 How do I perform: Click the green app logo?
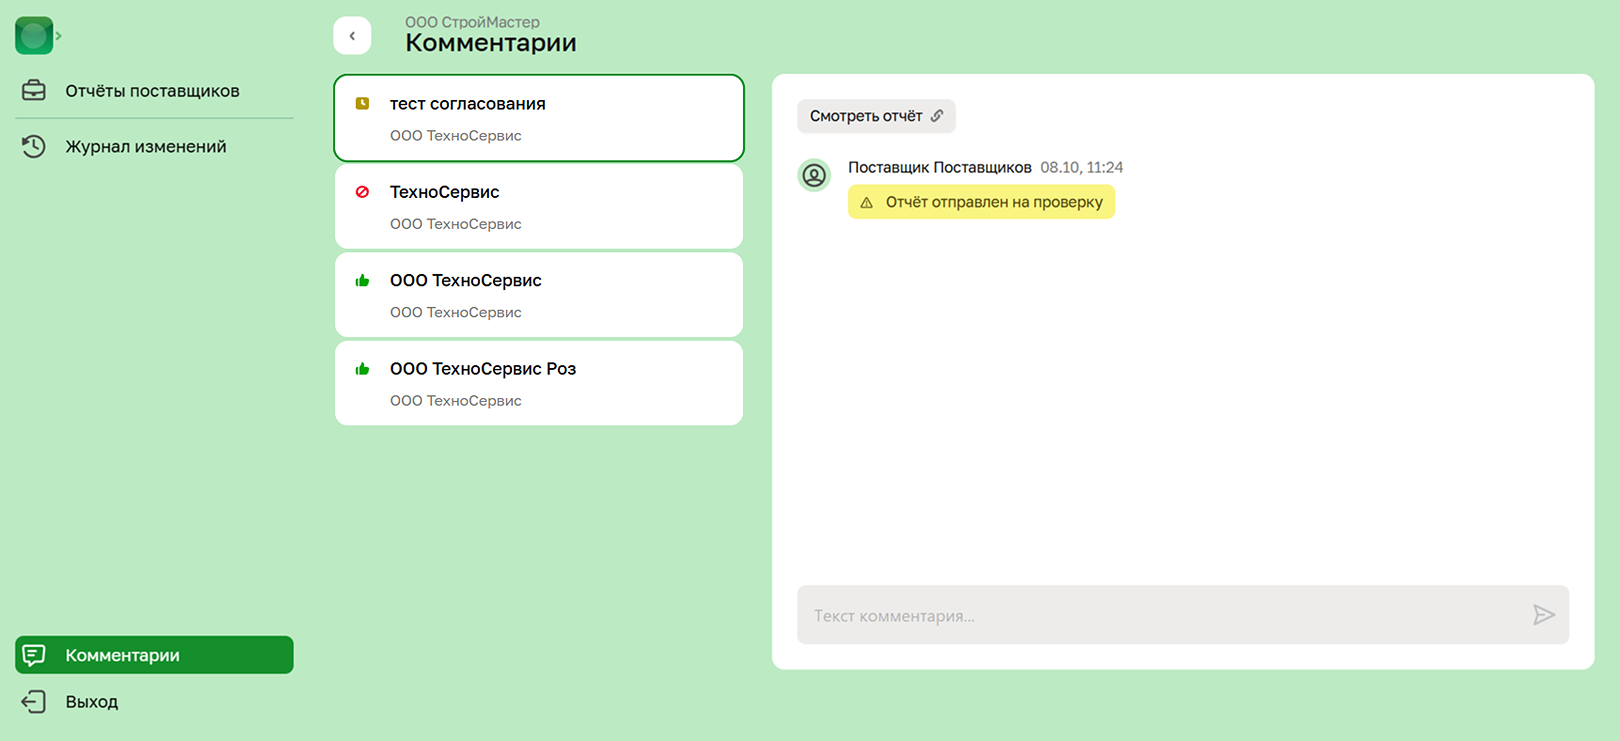pyautogui.click(x=34, y=36)
